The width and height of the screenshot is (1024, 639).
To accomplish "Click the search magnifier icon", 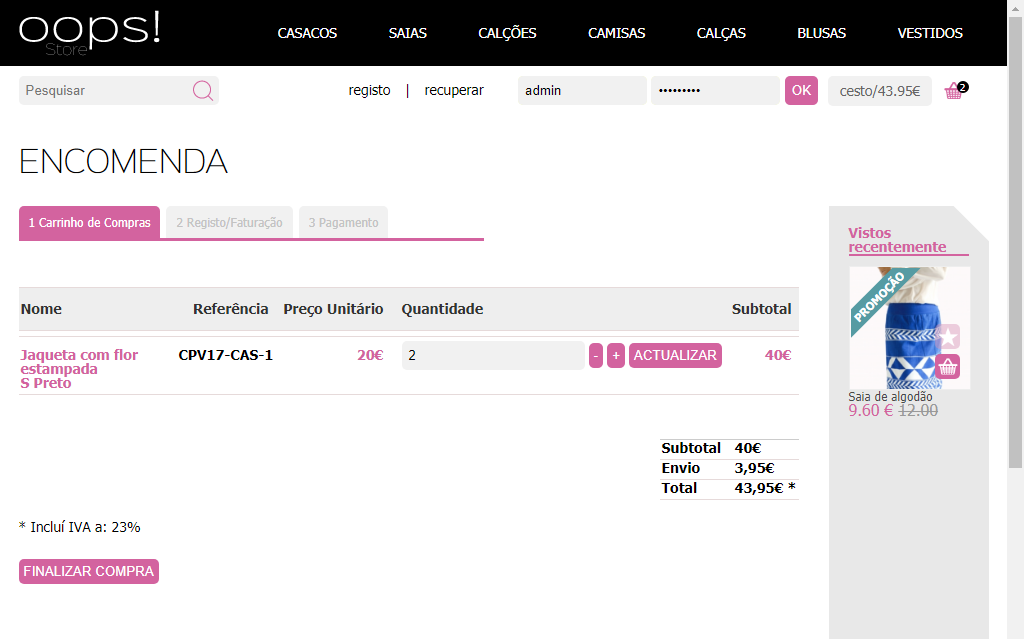I will pyautogui.click(x=202, y=91).
